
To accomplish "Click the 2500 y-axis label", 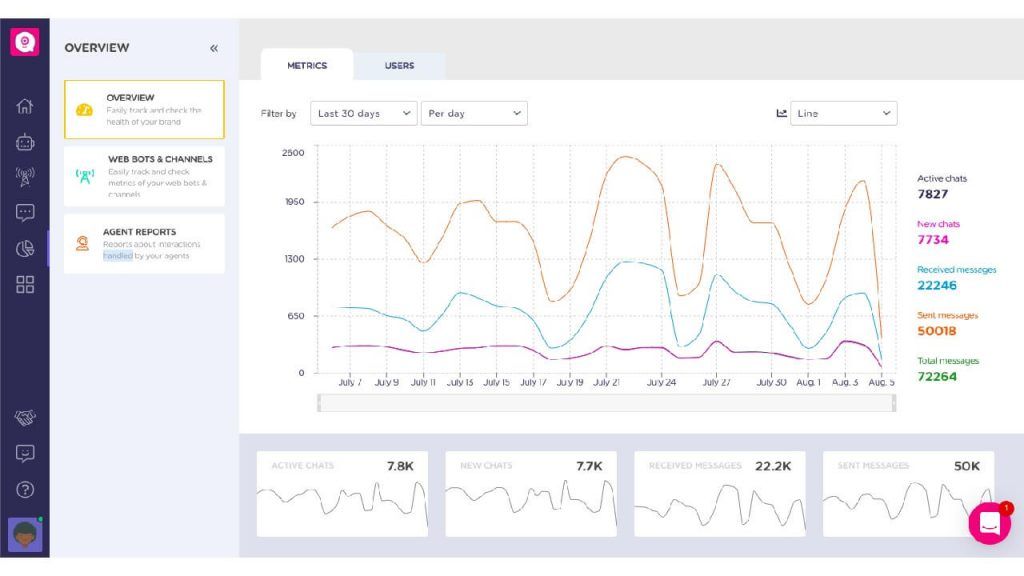I will point(293,153).
